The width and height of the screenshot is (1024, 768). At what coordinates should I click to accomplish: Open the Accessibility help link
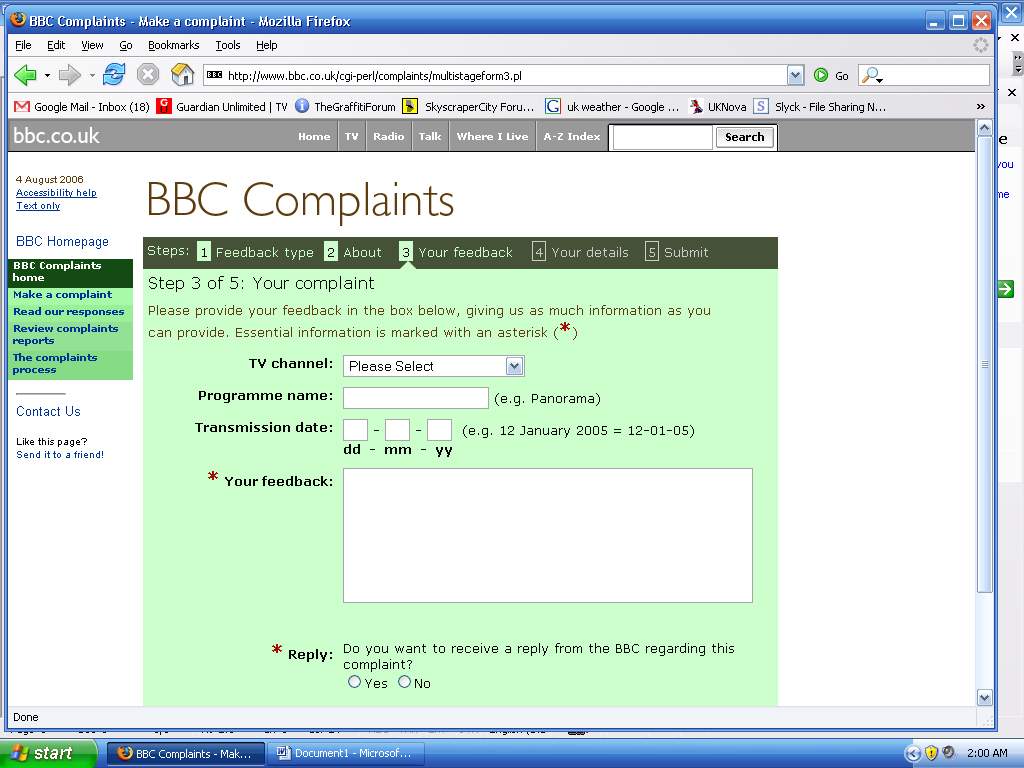56,193
